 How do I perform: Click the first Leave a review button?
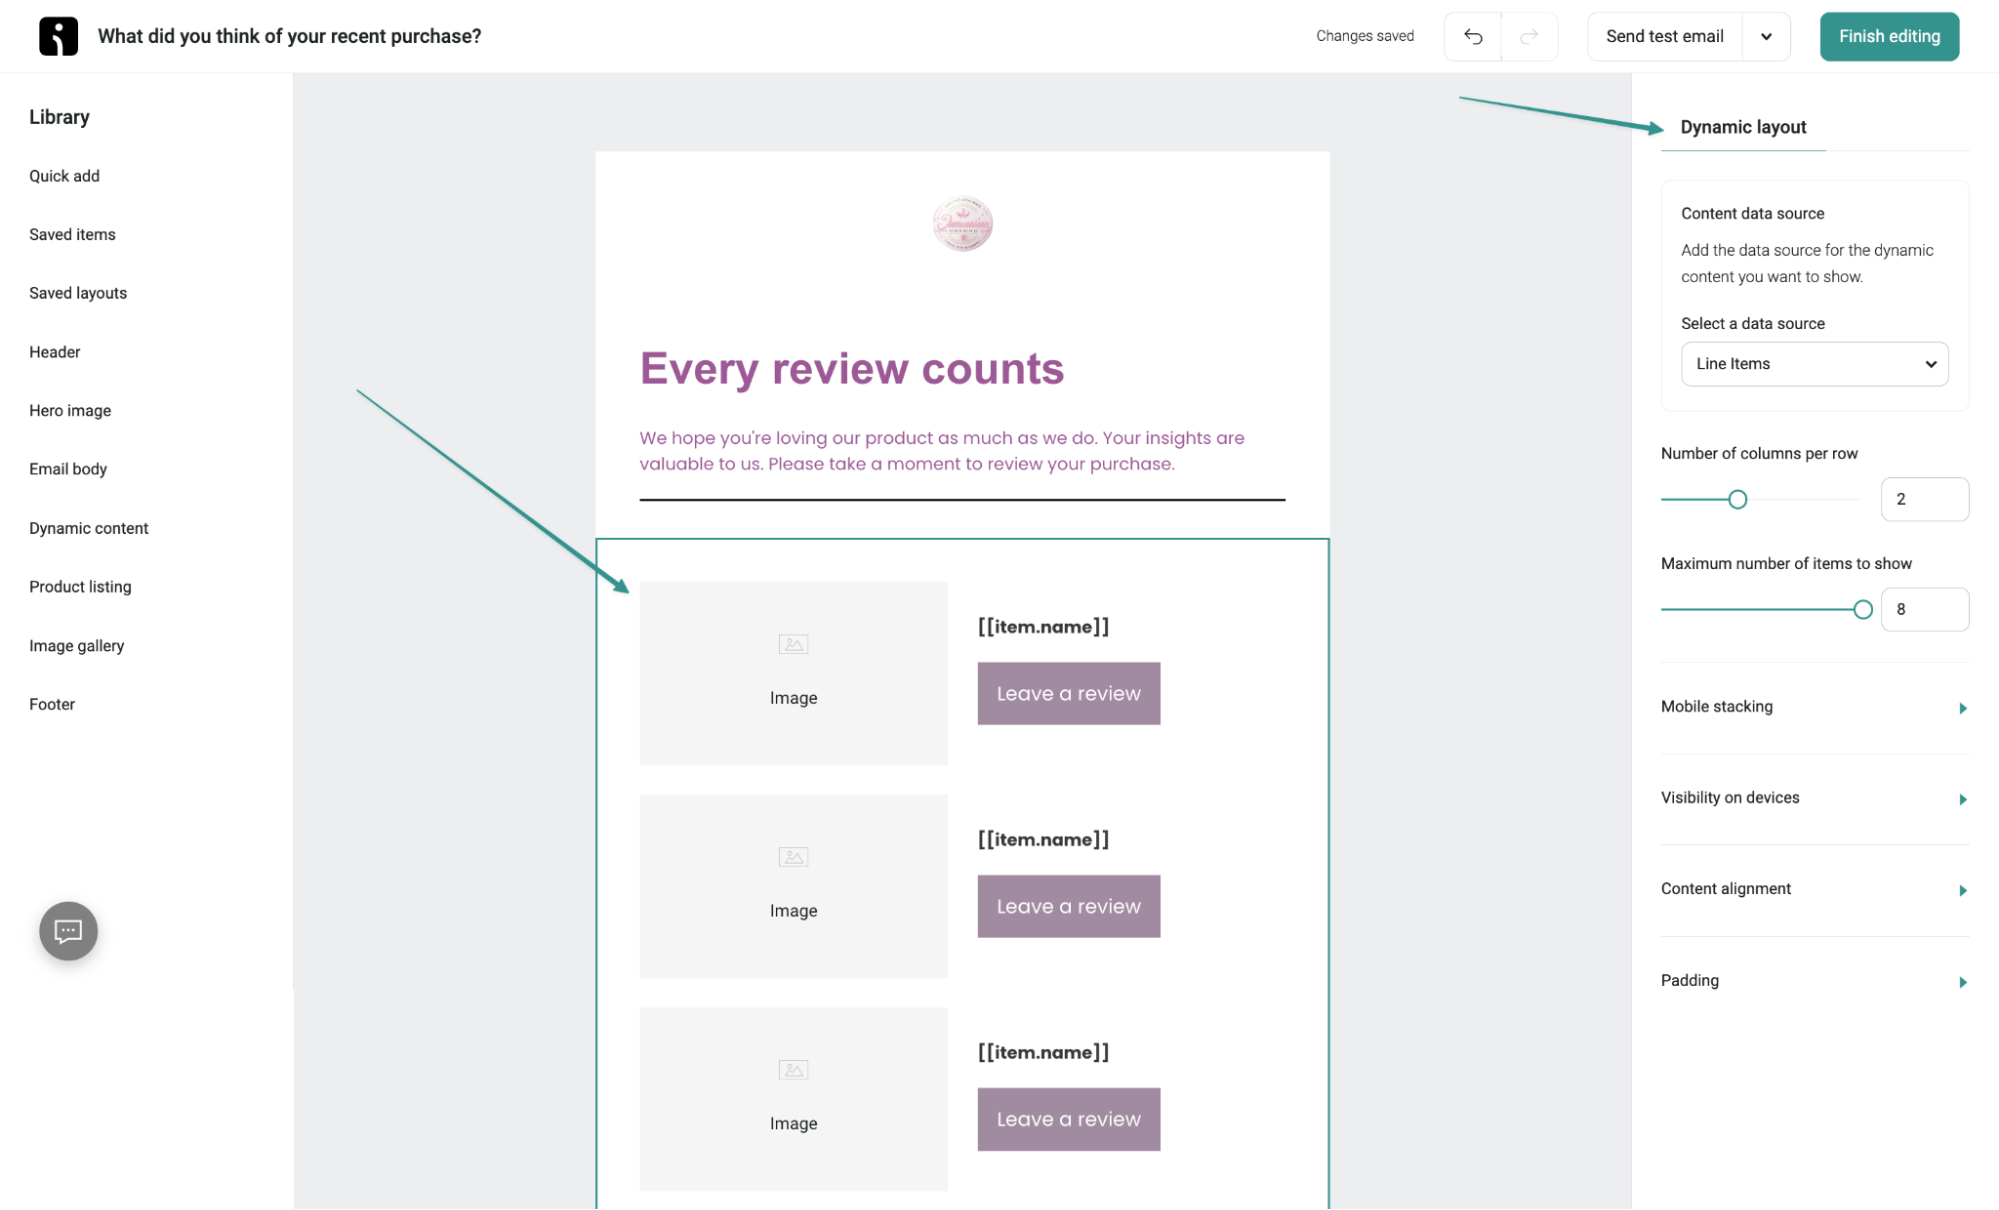coord(1068,693)
